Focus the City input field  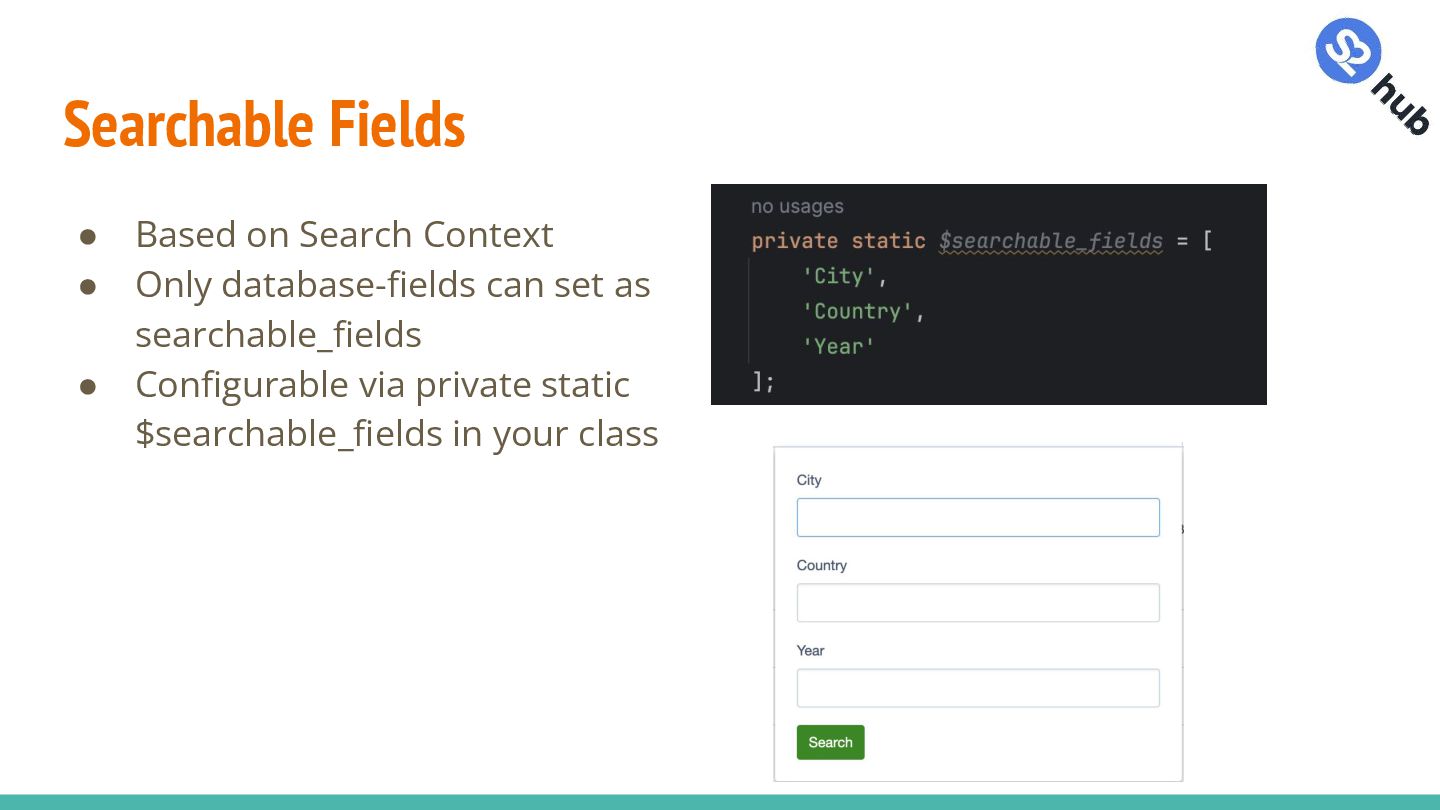(978, 517)
